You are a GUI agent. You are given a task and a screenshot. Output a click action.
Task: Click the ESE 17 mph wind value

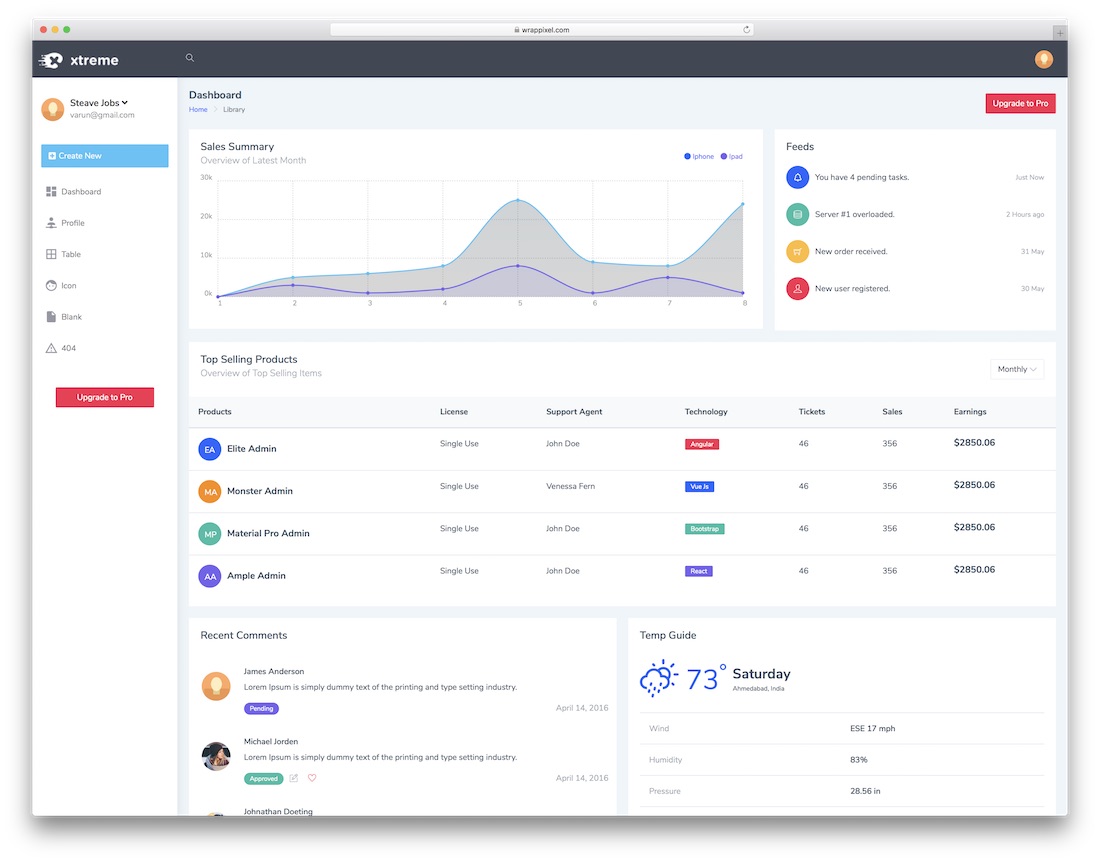(872, 729)
